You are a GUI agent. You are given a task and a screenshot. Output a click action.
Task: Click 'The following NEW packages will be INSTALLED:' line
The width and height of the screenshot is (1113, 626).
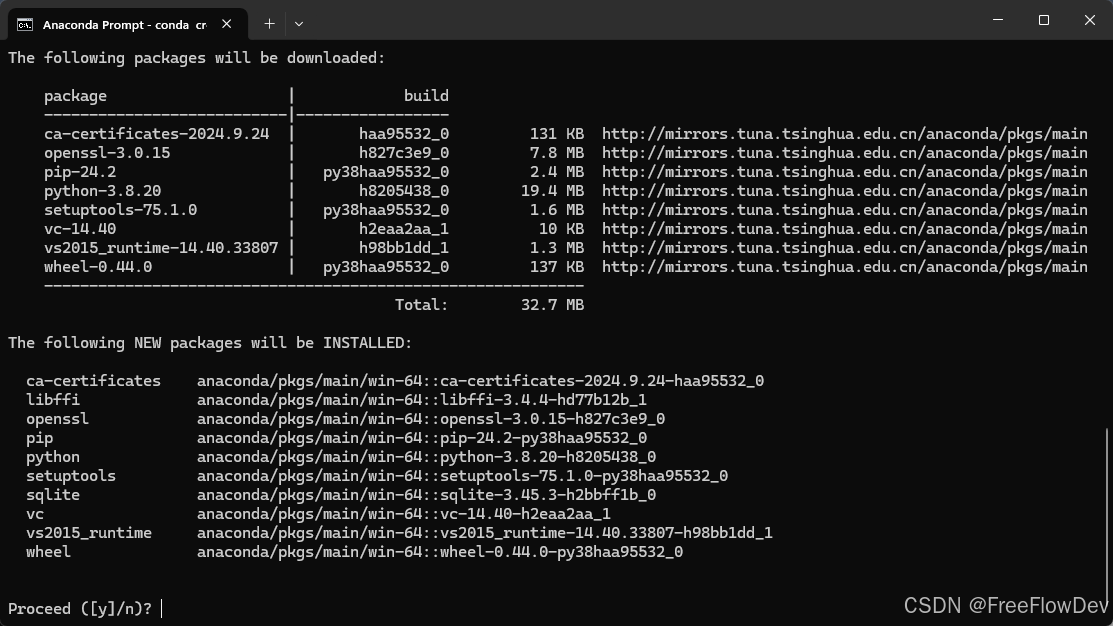tap(210, 344)
